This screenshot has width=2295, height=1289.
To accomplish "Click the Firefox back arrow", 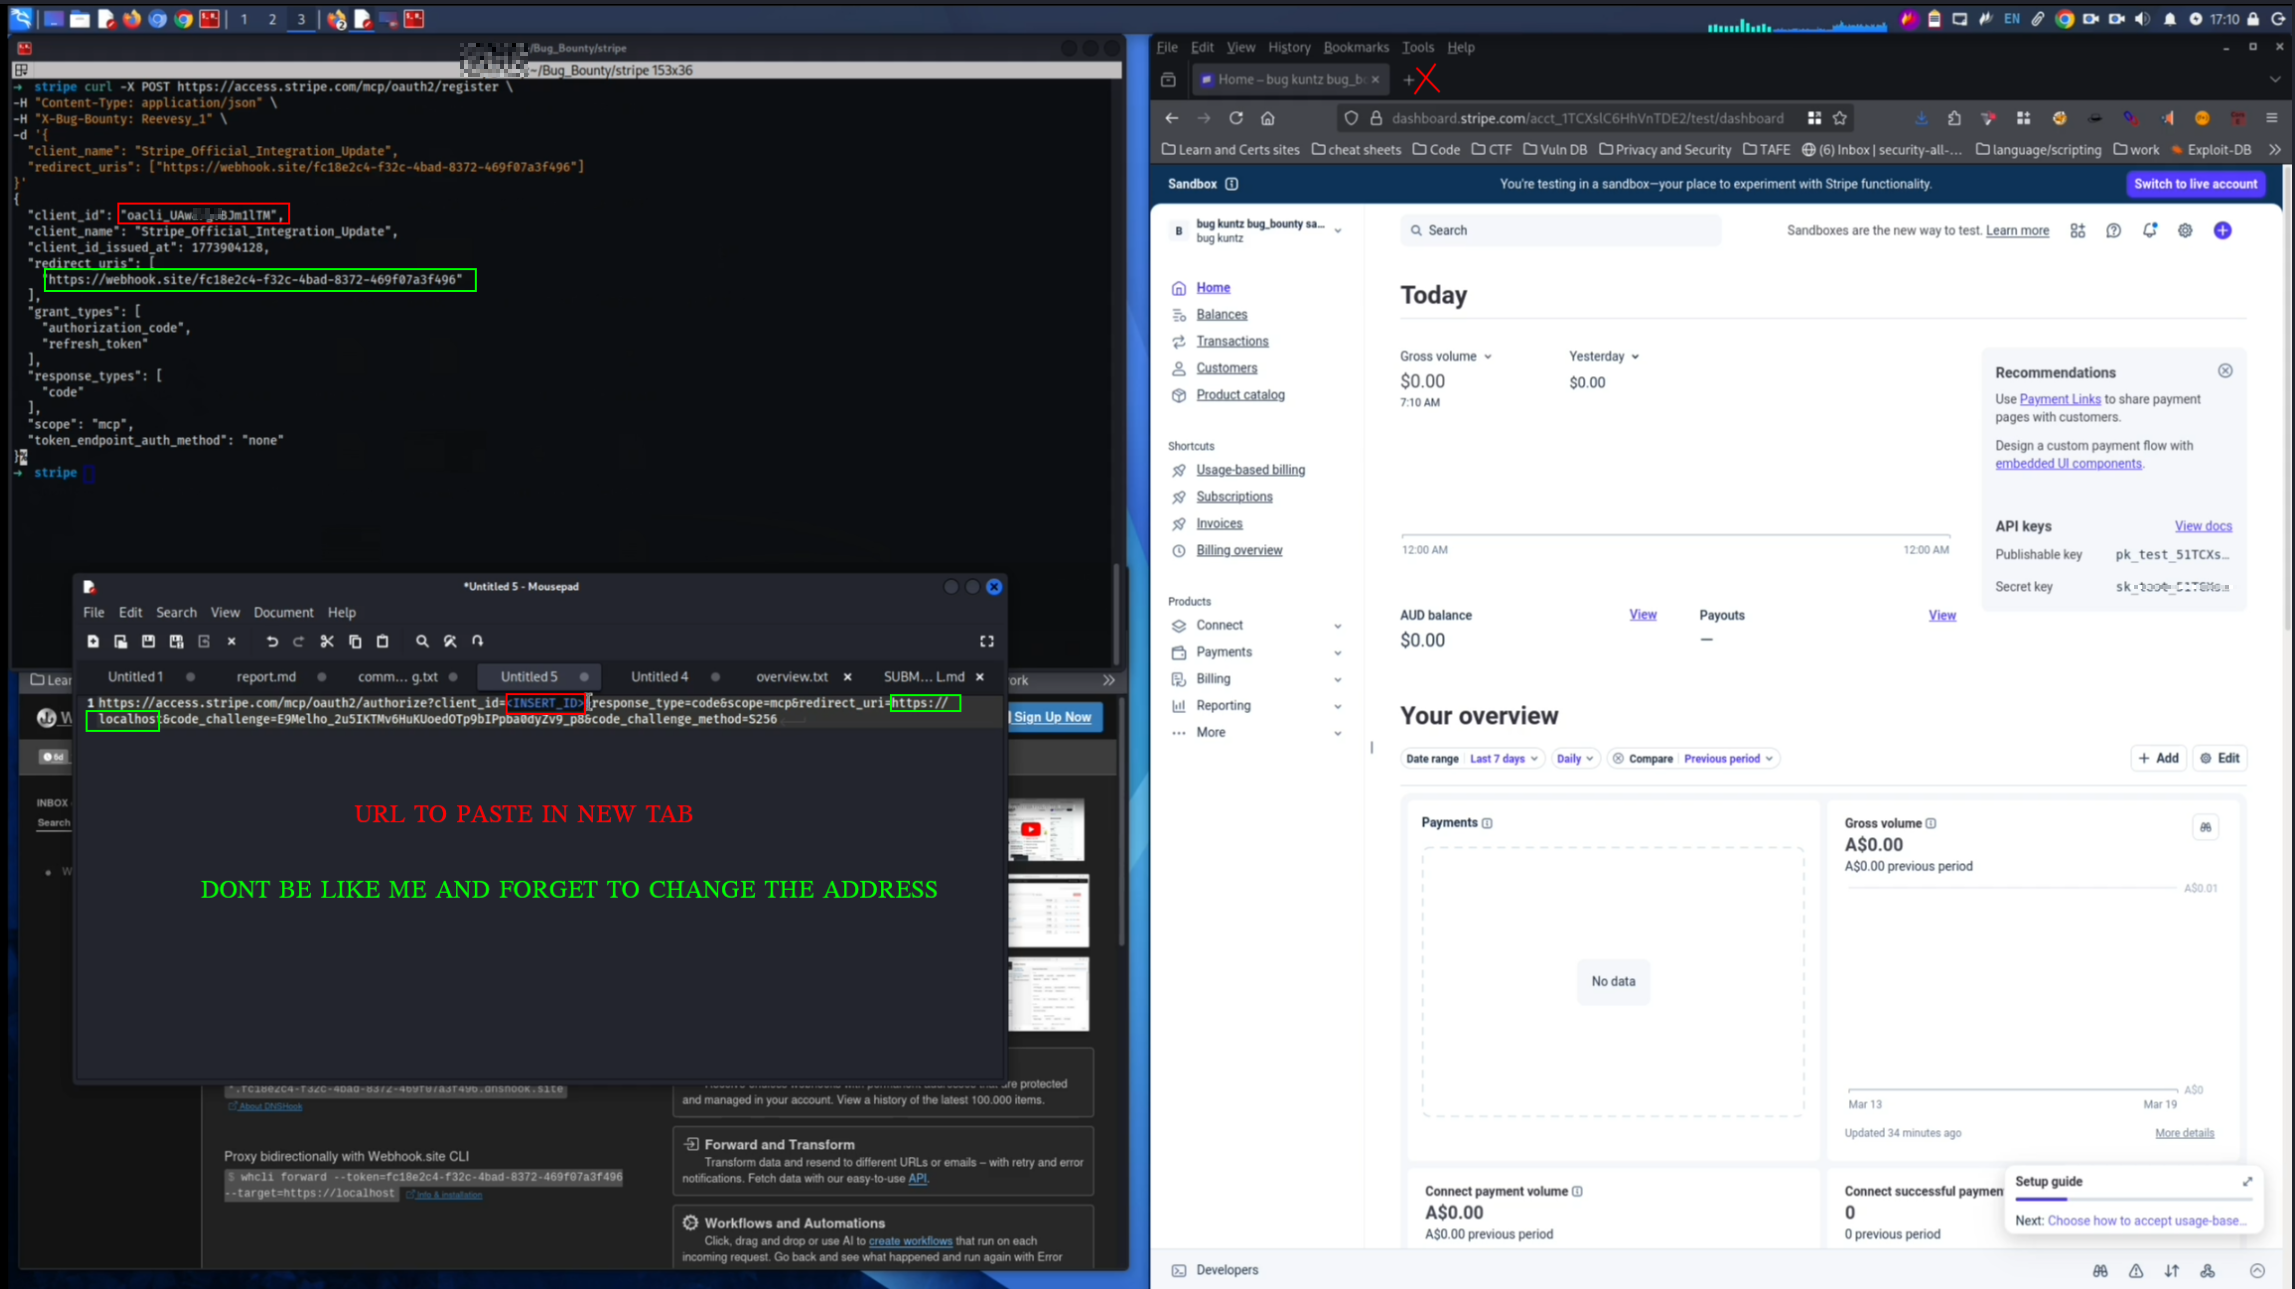I will tap(1172, 118).
